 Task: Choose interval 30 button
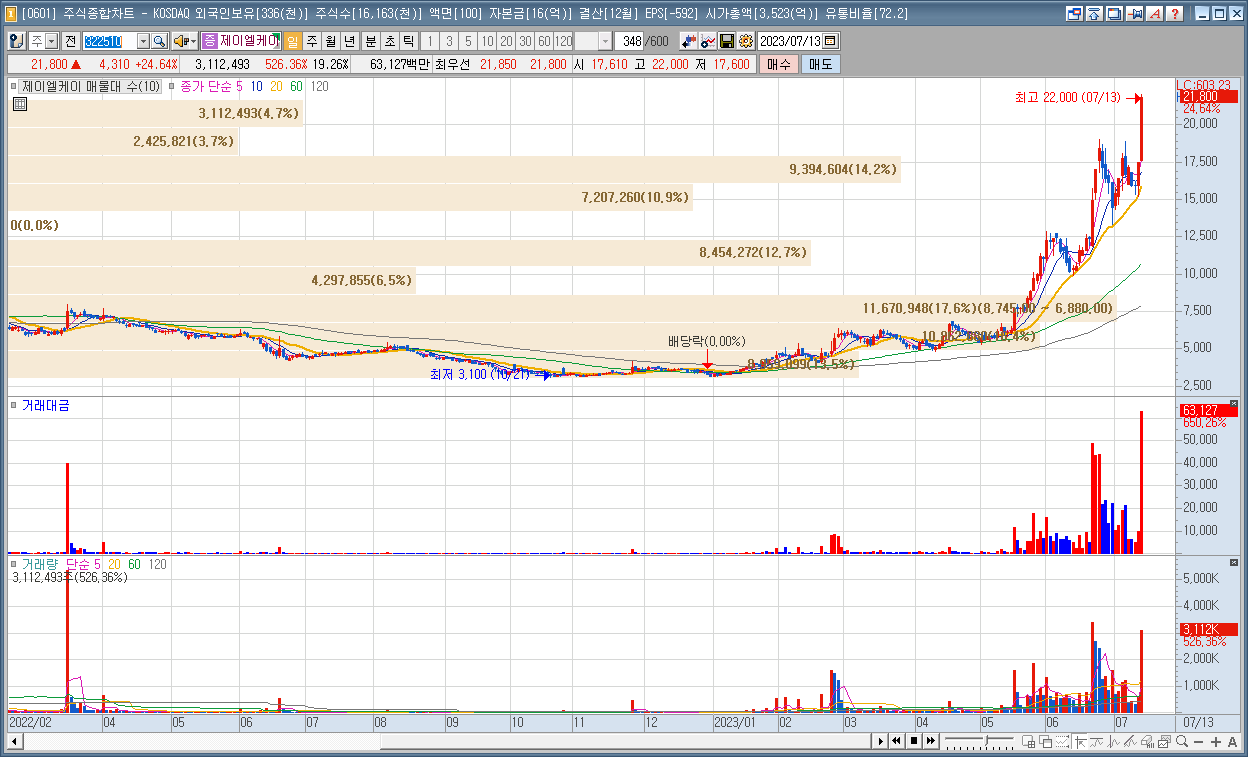(525, 41)
